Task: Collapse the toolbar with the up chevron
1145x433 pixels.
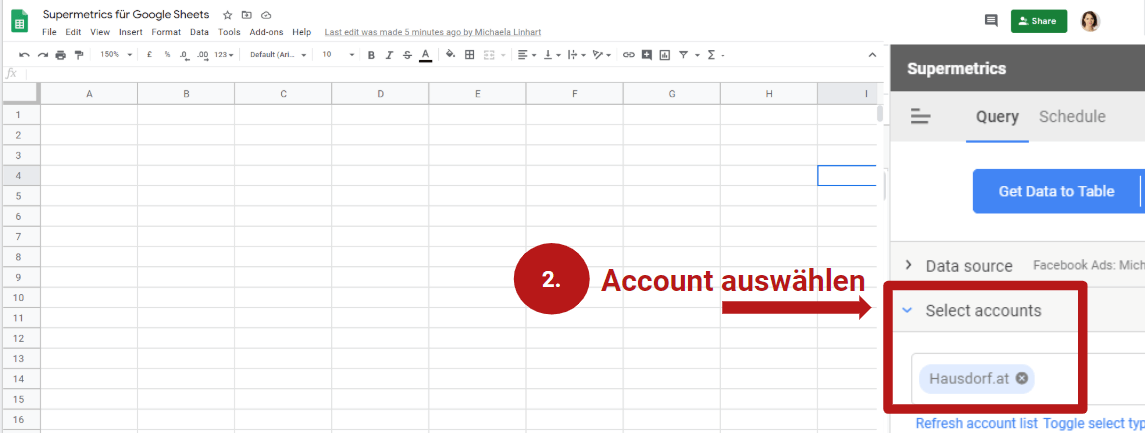Action: click(874, 55)
